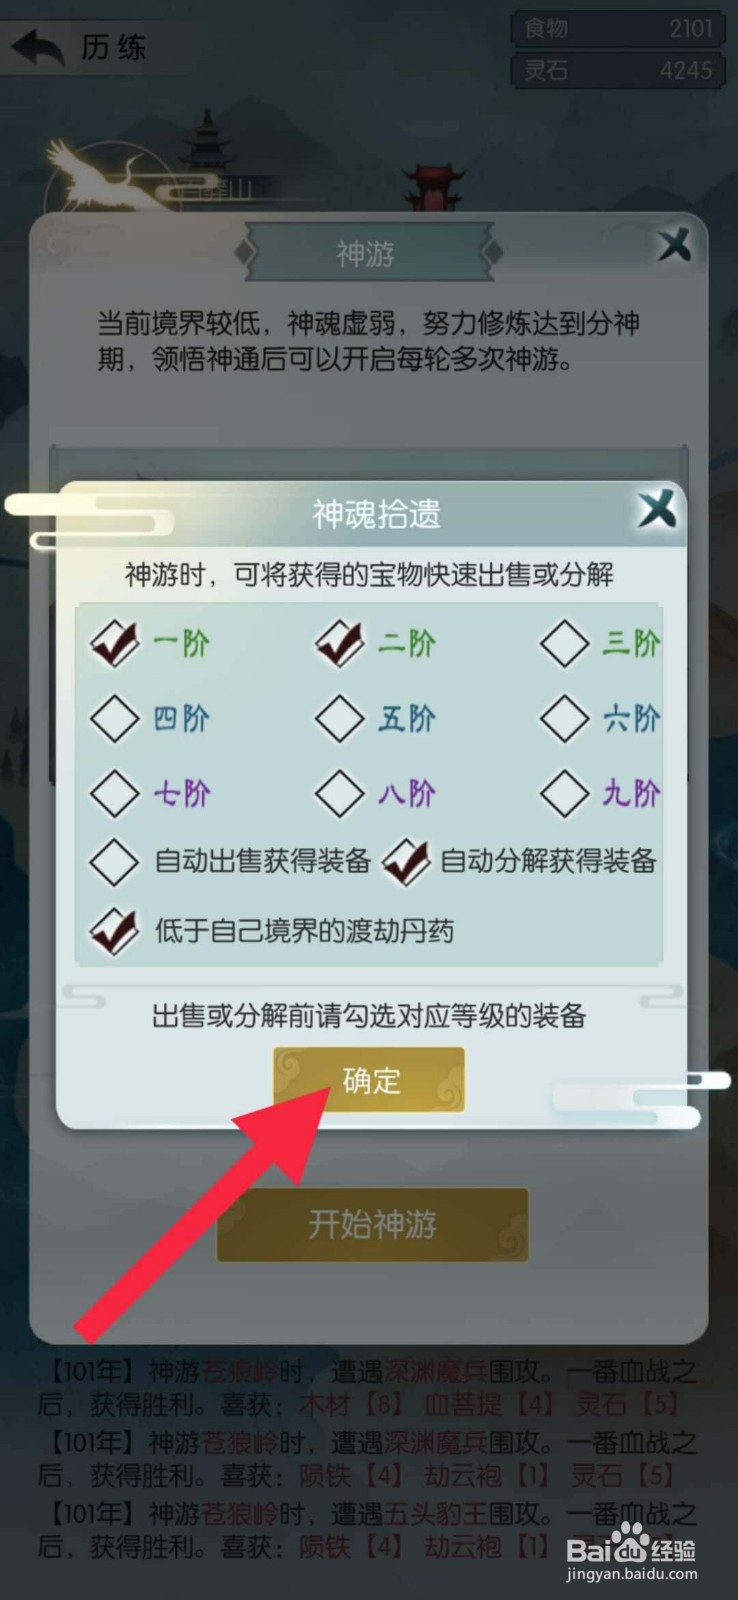Close the 神魂拾遗 dialog with X
The width and height of the screenshot is (738, 1600).
658,510
